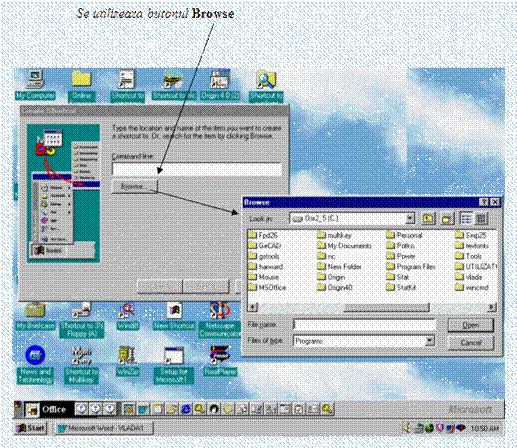Select the Shortcut to Multikey desktop icon
Image resolution: width=517 pixels, height=448 pixels.
pyautogui.click(x=81, y=365)
